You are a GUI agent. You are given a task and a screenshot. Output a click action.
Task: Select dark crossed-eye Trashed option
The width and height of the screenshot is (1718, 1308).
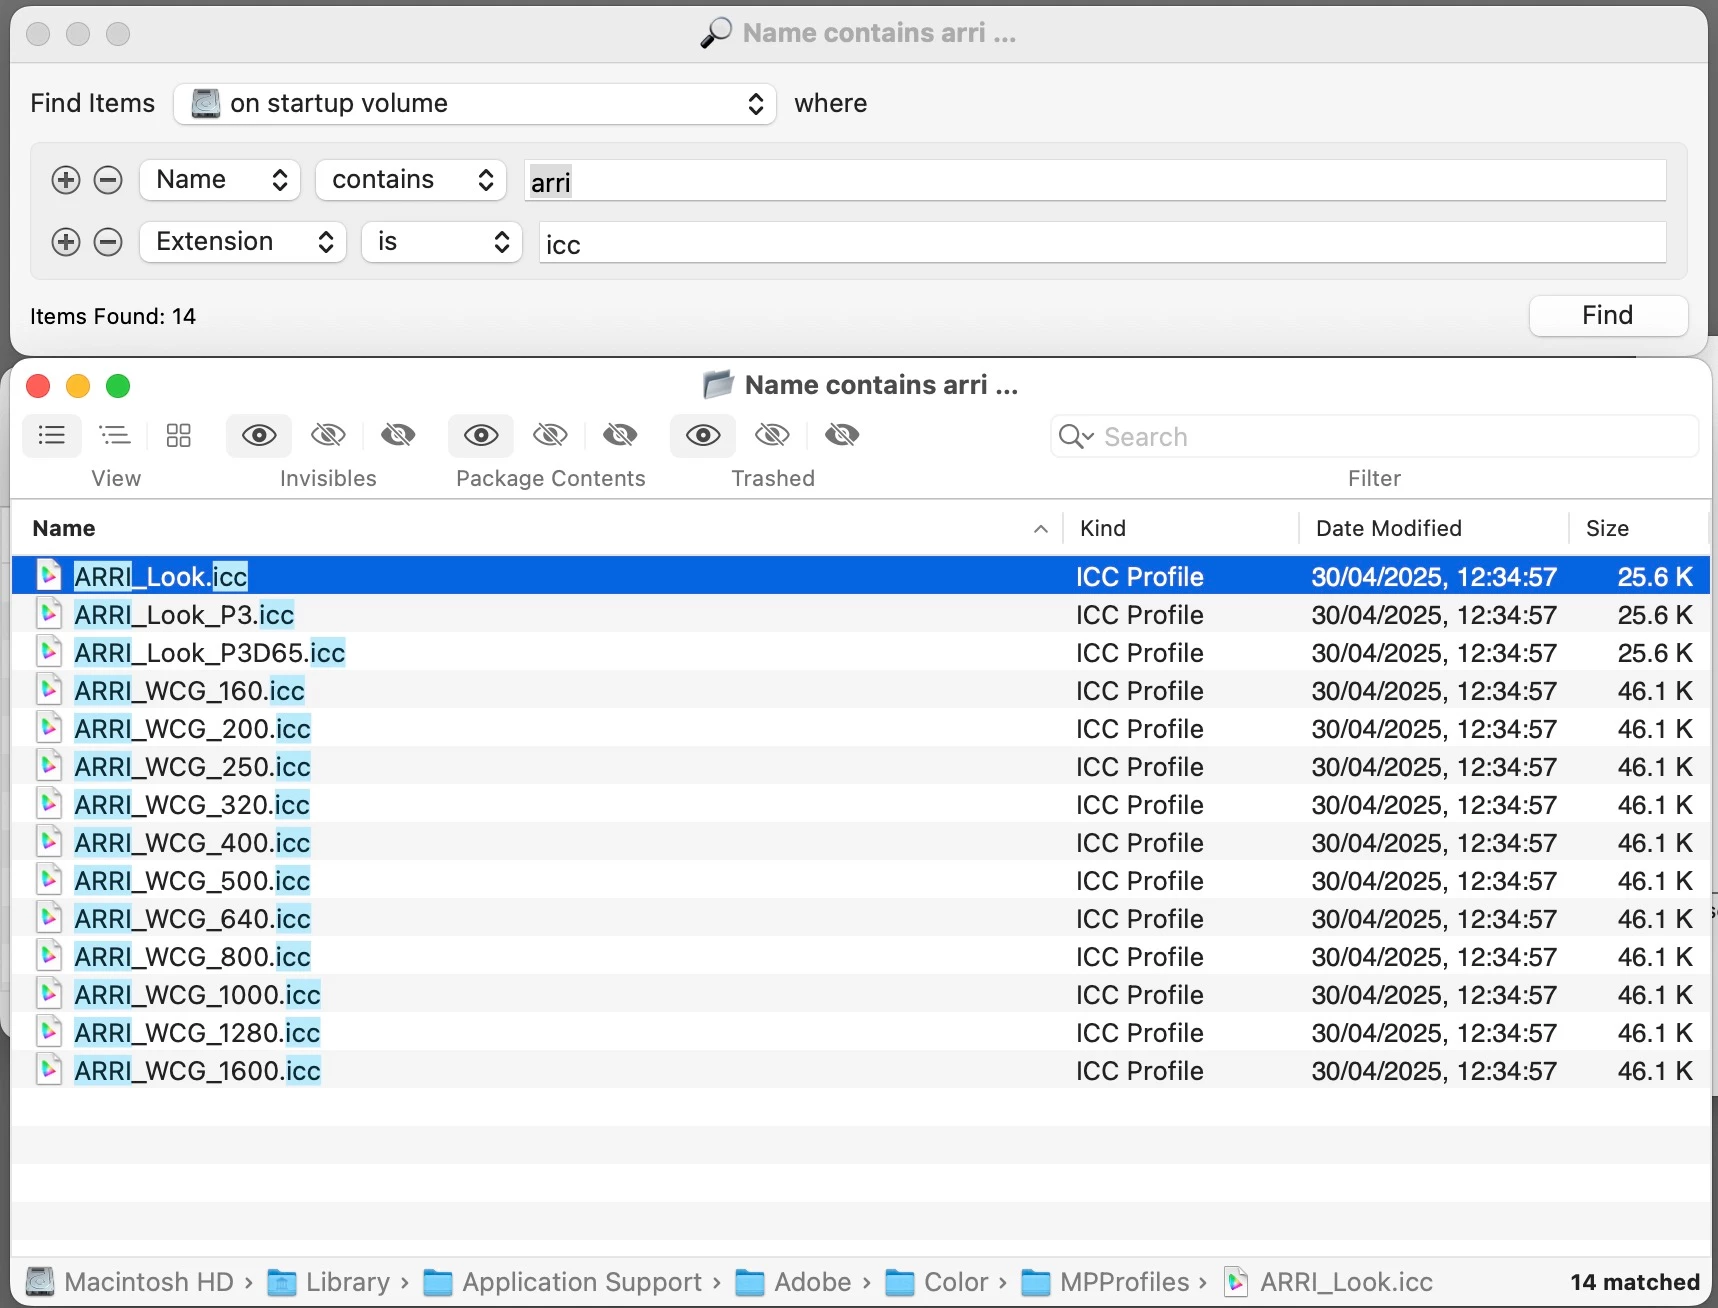(x=842, y=435)
